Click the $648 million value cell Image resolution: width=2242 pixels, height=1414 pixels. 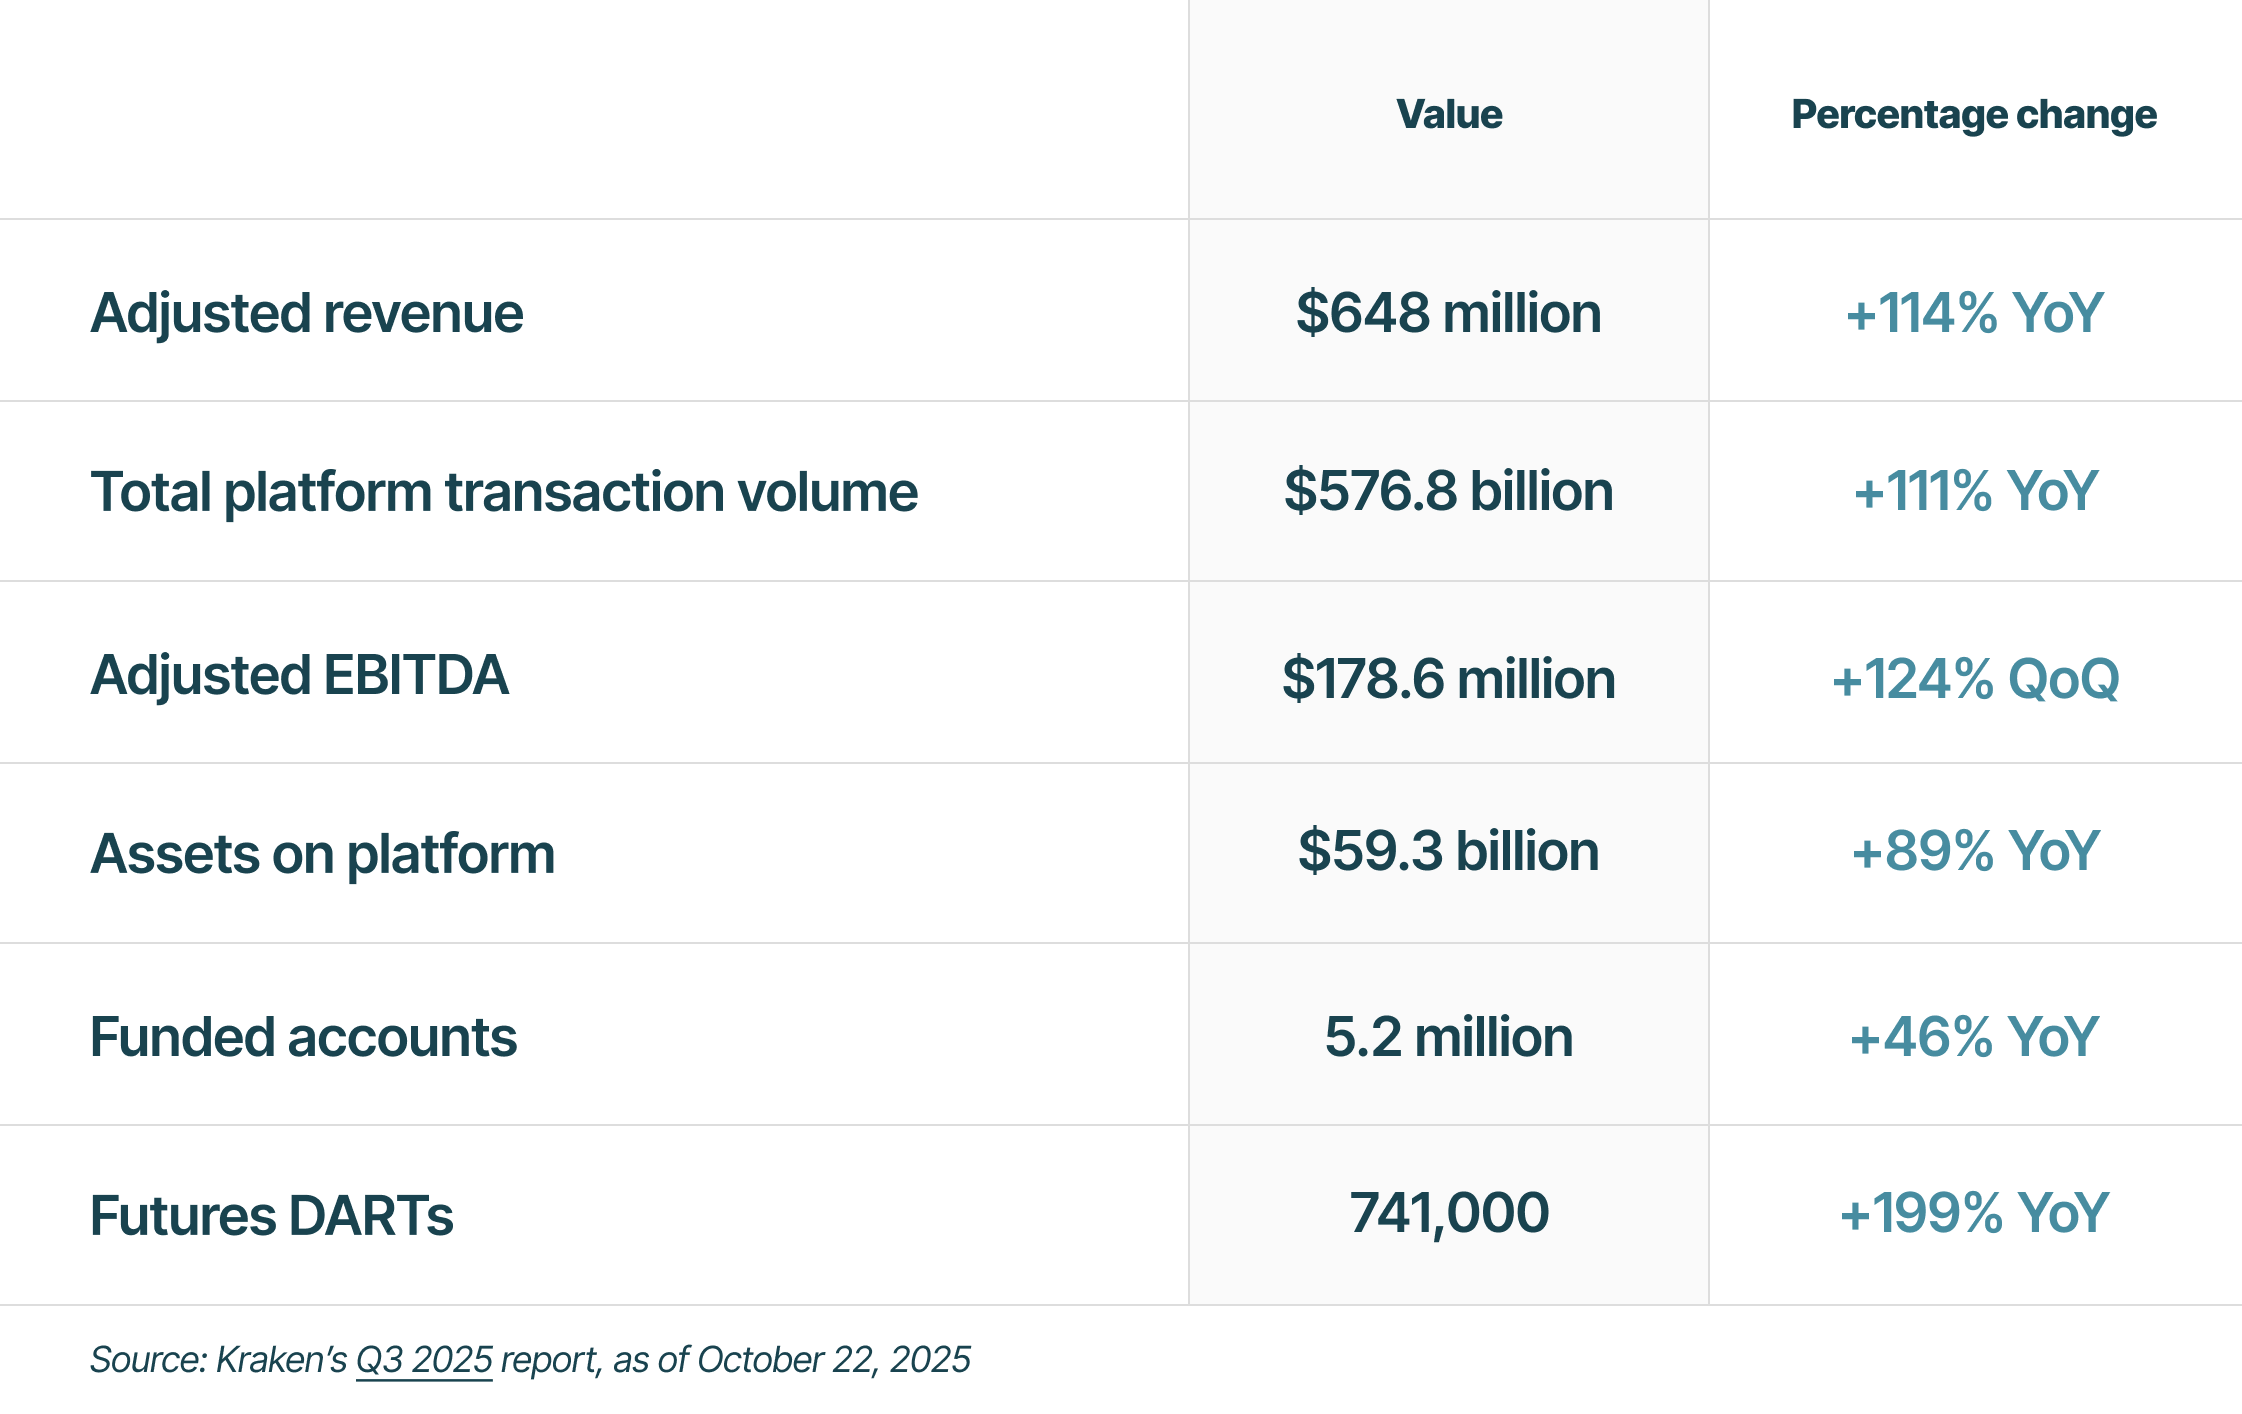1449,313
